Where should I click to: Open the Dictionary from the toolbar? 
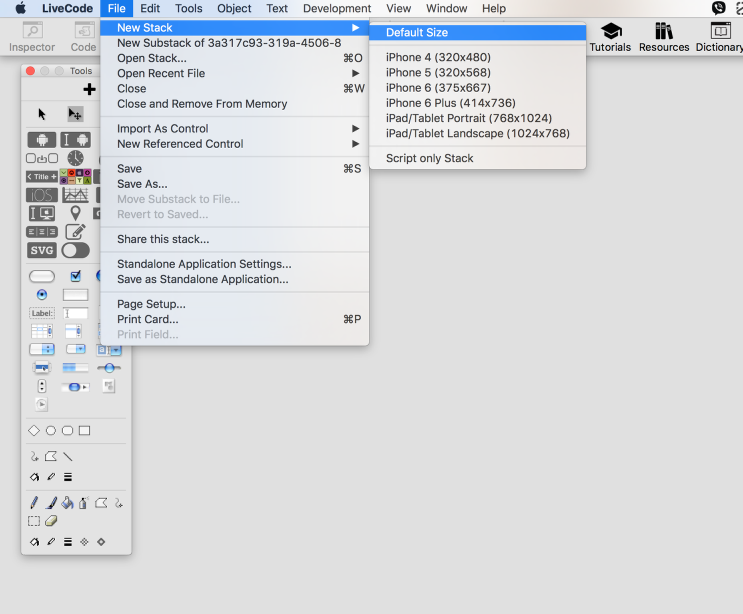click(719, 37)
